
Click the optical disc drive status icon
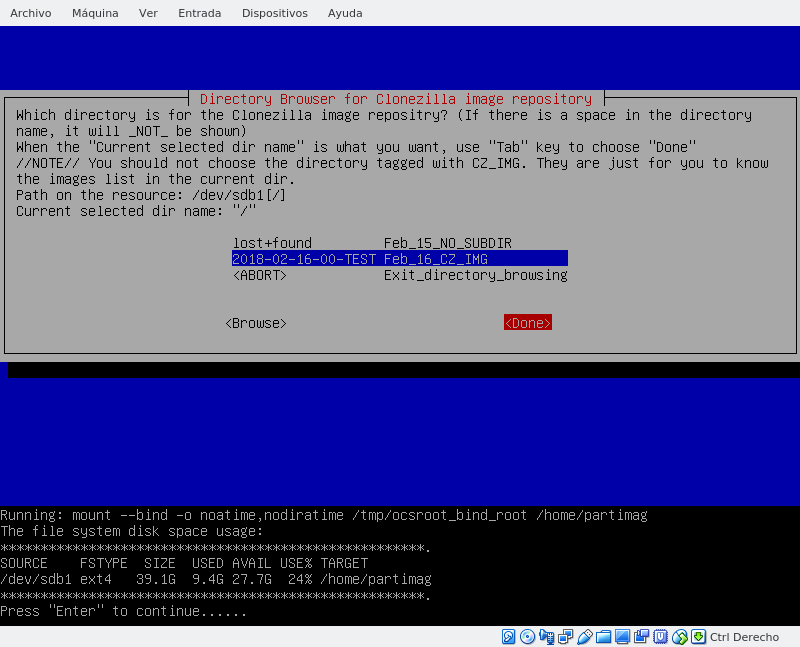(x=527, y=636)
